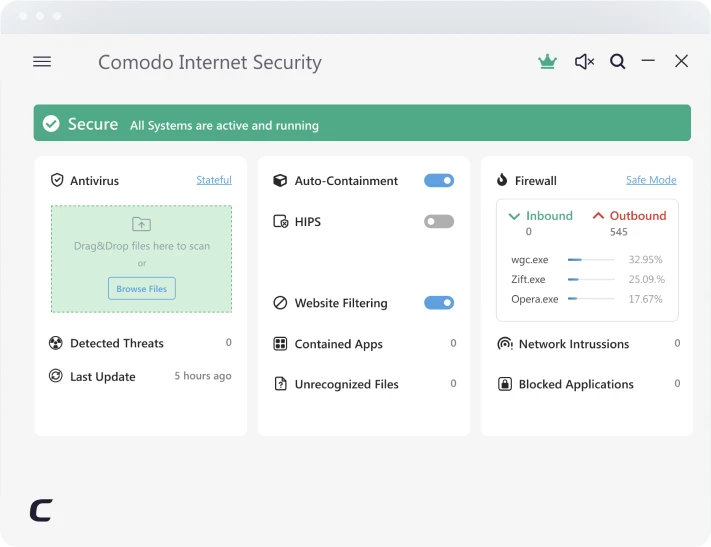The image size is (711, 547).
Task: Open the Safe Mode firewall link
Action: pyautogui.click(x=651, y=180)
